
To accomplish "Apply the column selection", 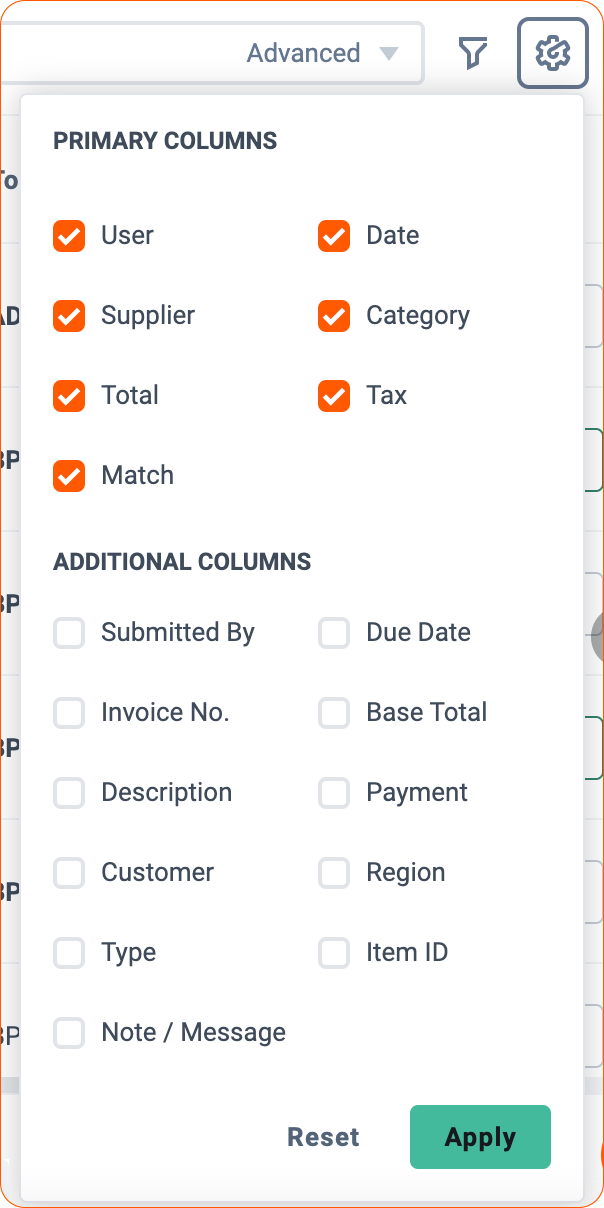I will [480, 1137].
